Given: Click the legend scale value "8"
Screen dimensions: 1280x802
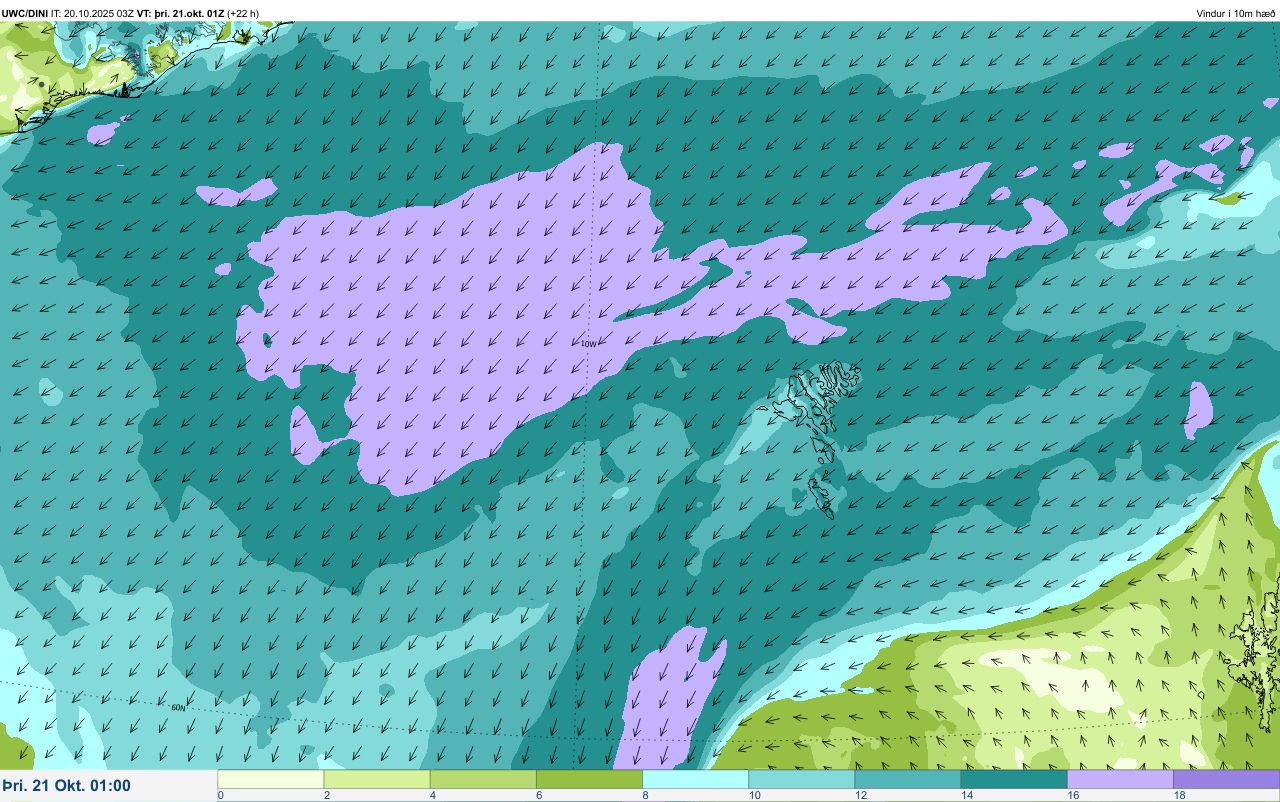Looking at the screenshot, I should pyautogui.click(x=645, y=796).
